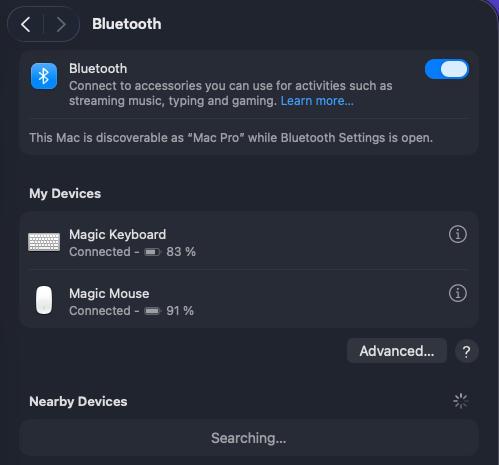Open info for Magic Keyboard
The image size is (499, 465).
[x=458, y=234]
